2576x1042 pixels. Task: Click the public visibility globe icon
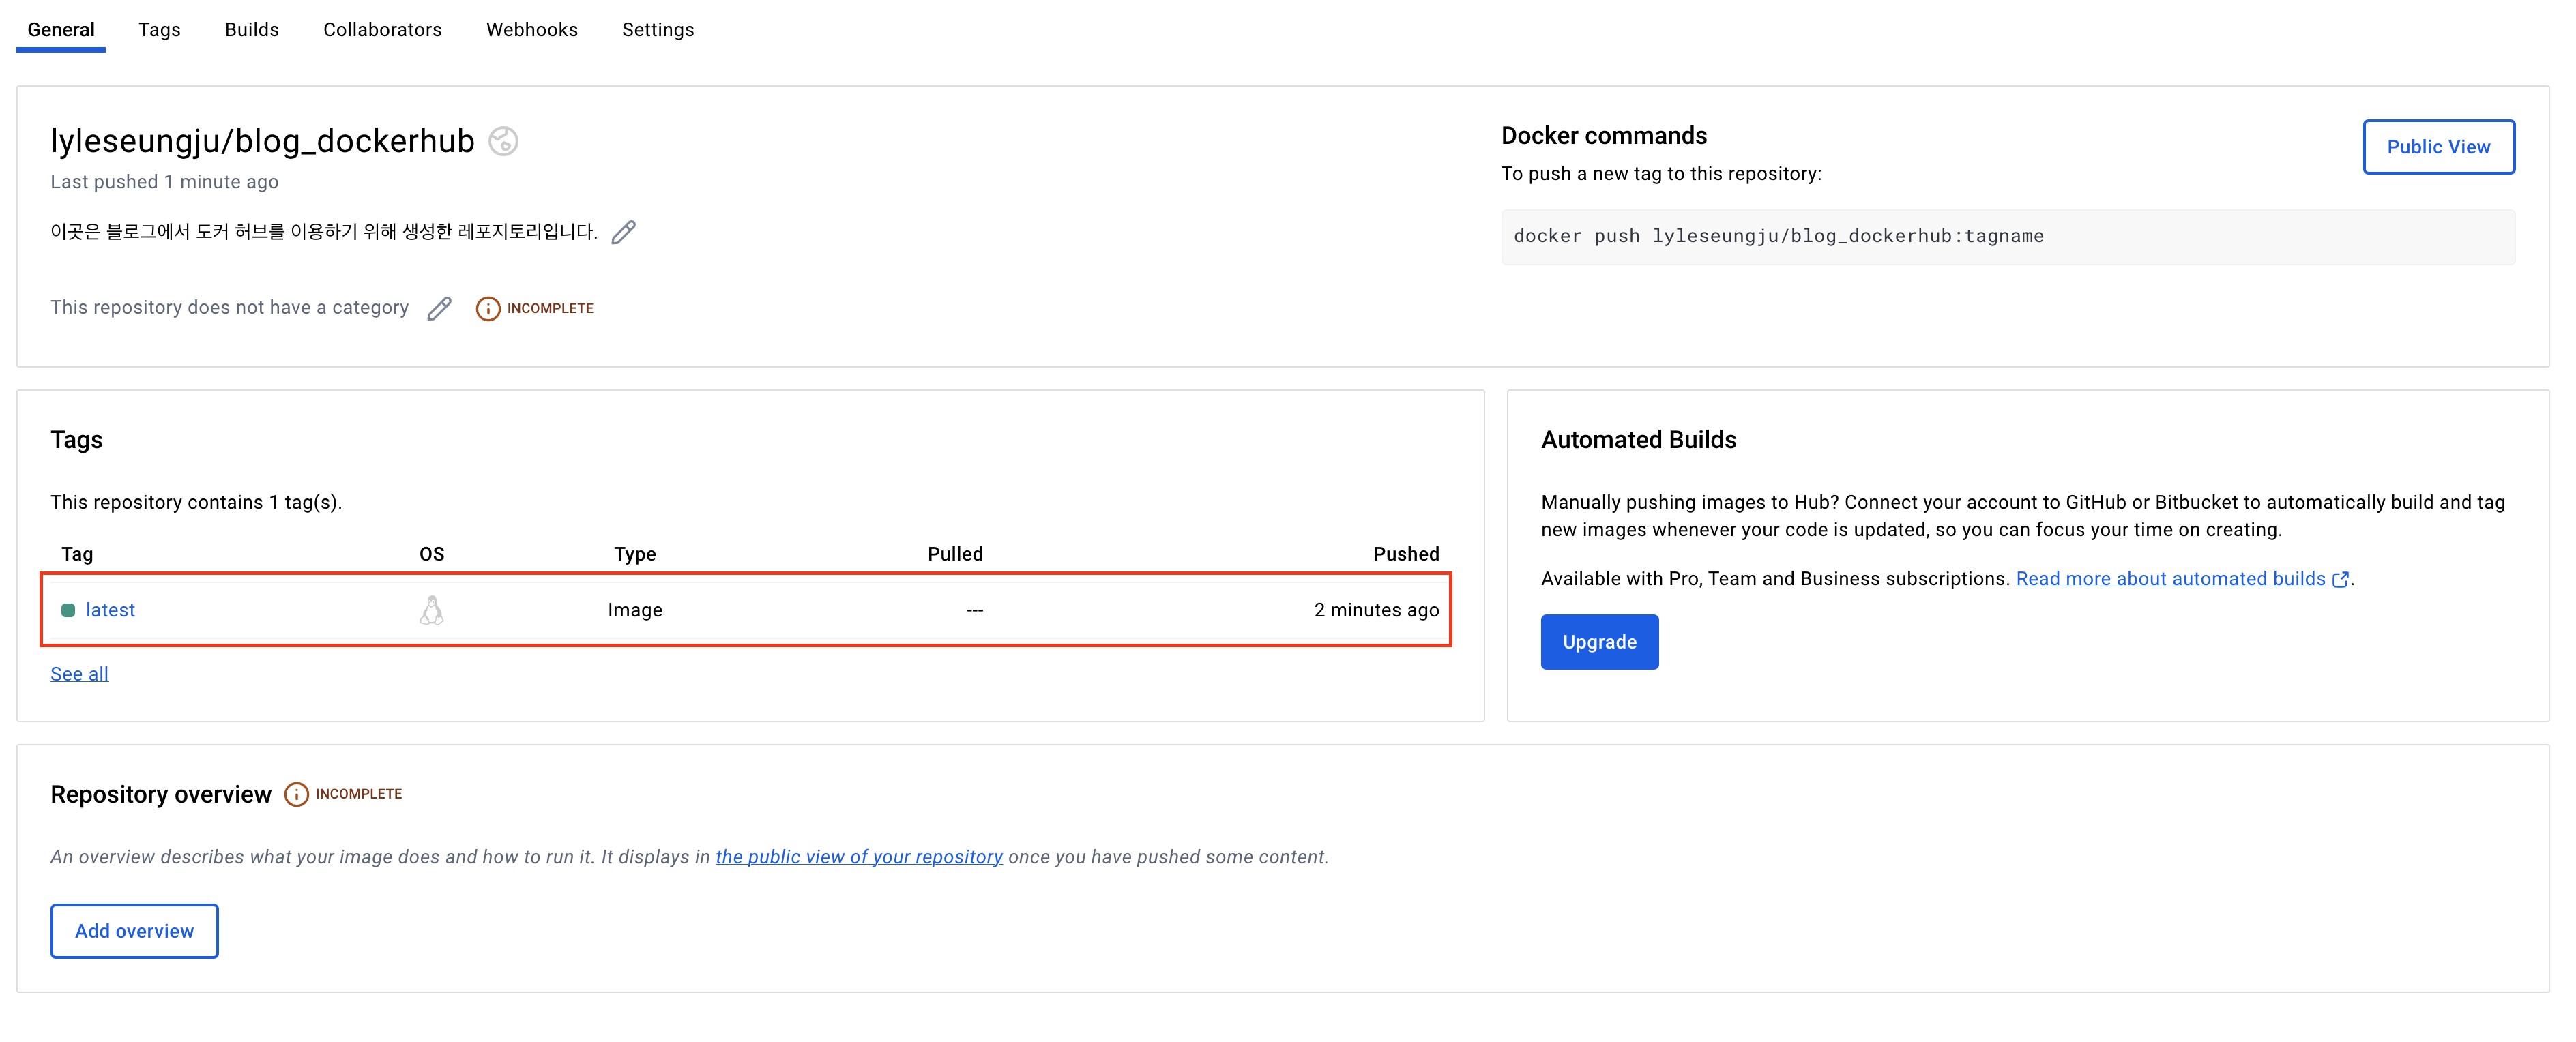click(503, 141)
